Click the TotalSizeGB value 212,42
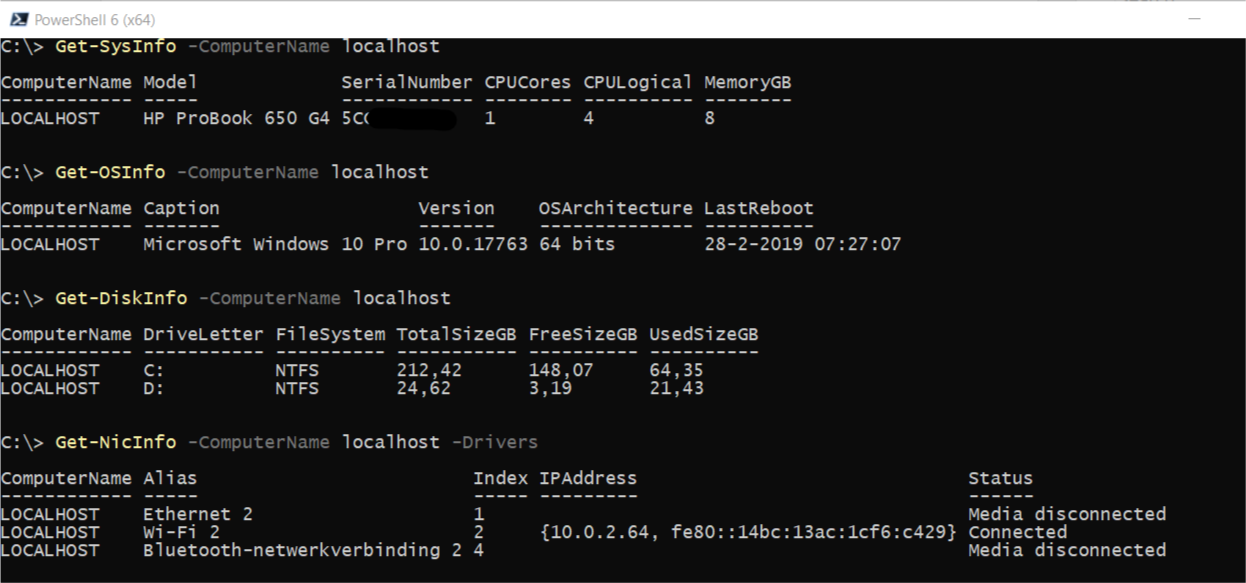Screen dimensions: 1246x583 tap(428, 370)
